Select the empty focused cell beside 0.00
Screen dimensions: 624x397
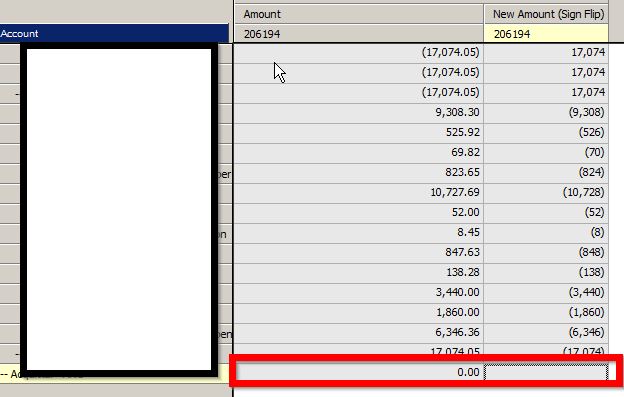coord(546,372)
